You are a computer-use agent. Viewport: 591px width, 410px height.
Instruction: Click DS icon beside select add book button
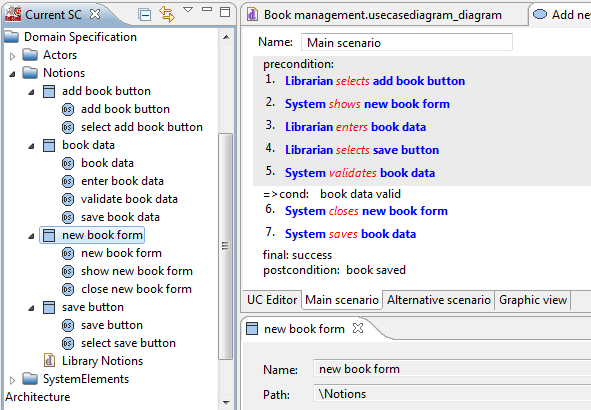pyautogui.click(x=68, y=127)
